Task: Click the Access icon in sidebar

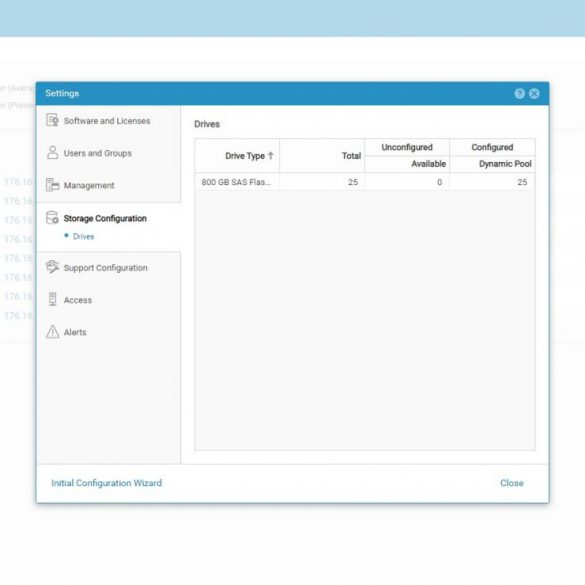Action: (x=53, y=299)
